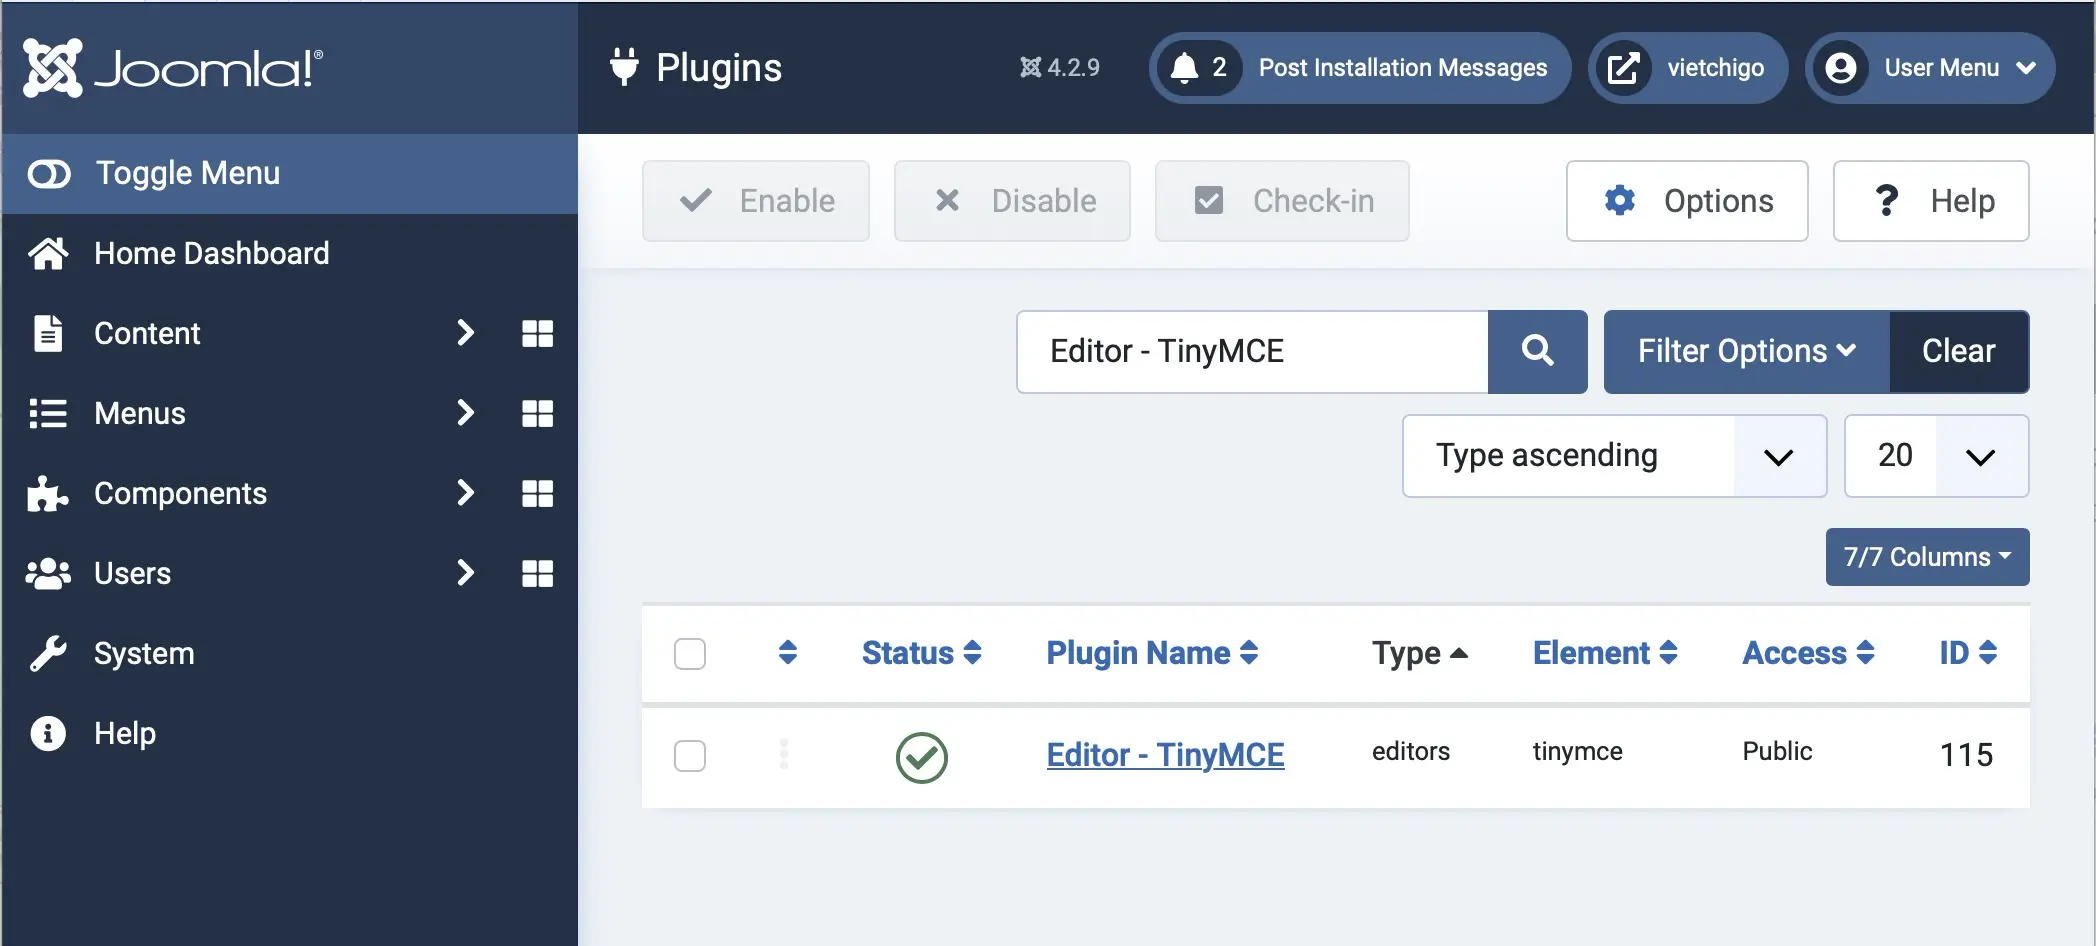This screenshot has height=946, width=2096.
Task: Expand the 7/7 Columns dropdown
Action: (x=1926, y=557)
